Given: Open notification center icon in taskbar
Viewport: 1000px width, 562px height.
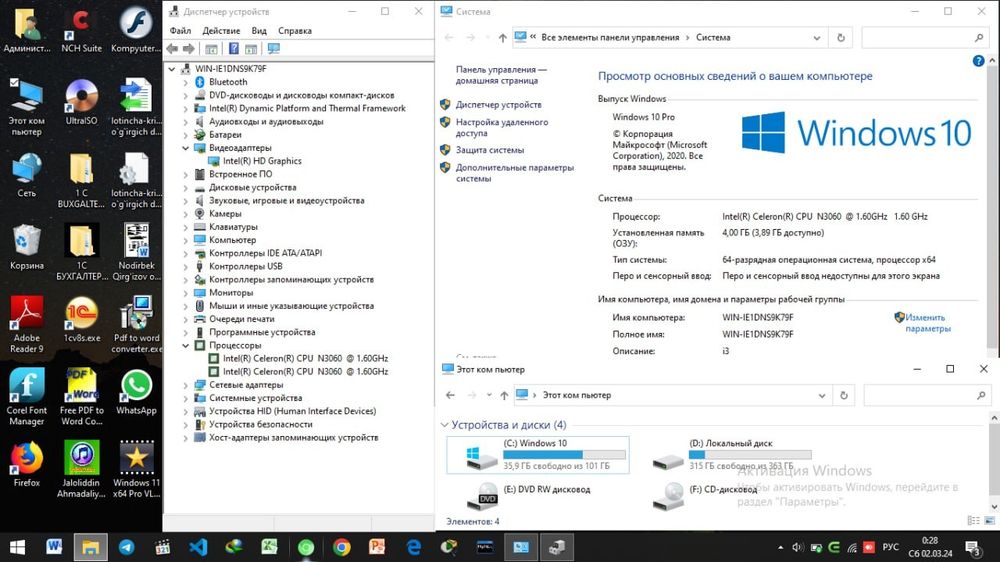Looking at the screenshot, I should point(973,547).
